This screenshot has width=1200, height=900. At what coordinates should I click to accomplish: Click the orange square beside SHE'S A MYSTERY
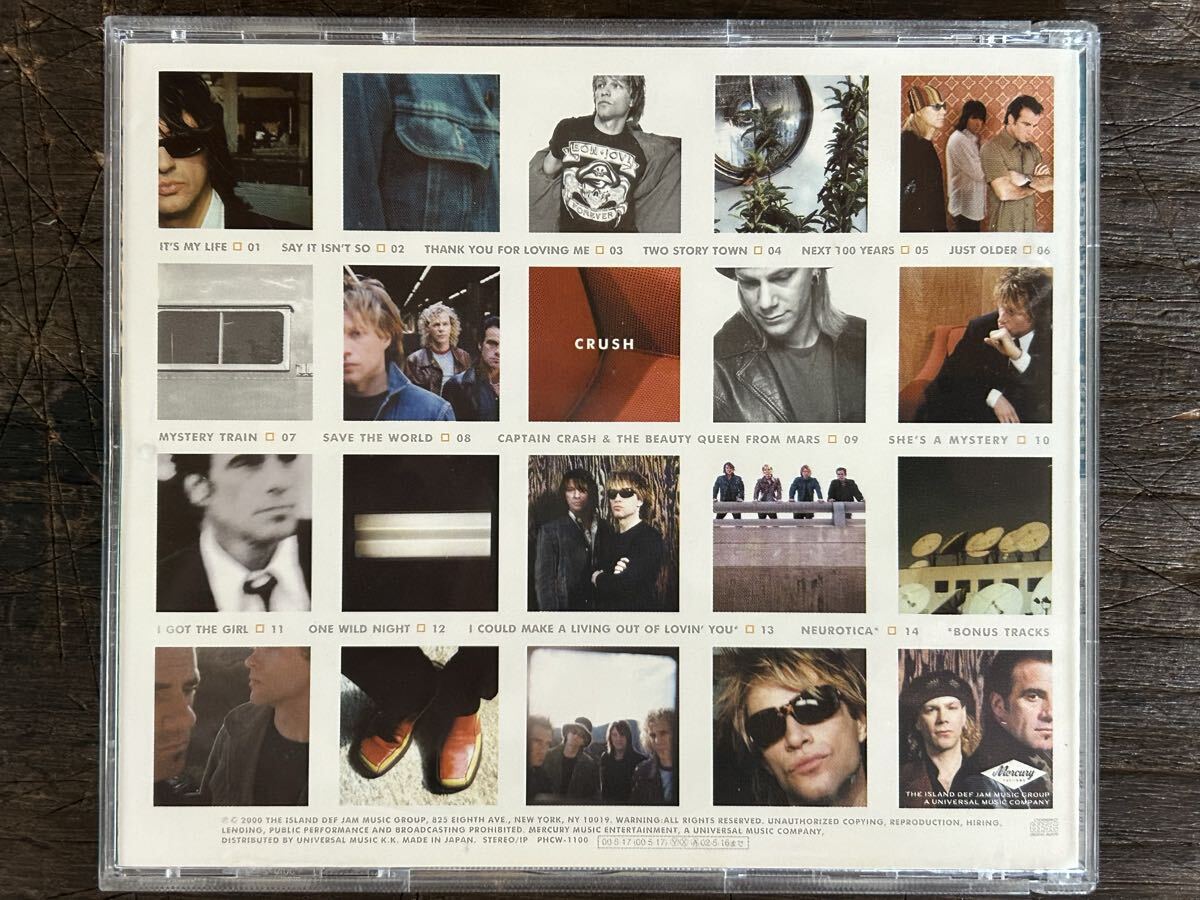[1021, 438]
